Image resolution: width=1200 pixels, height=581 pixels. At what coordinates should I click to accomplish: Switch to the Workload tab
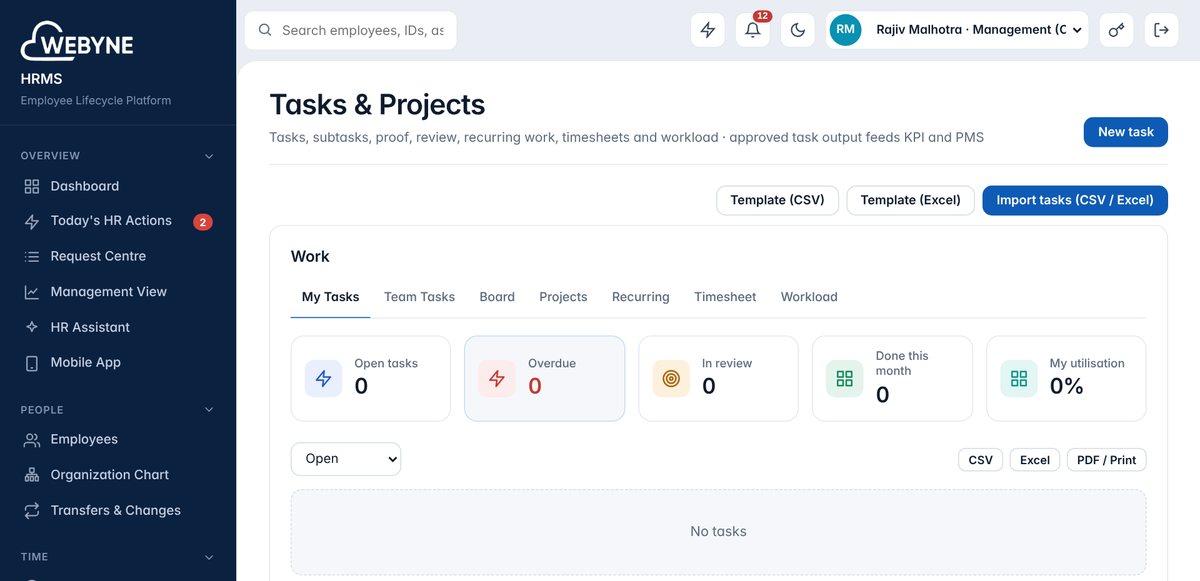pos(809,297)
